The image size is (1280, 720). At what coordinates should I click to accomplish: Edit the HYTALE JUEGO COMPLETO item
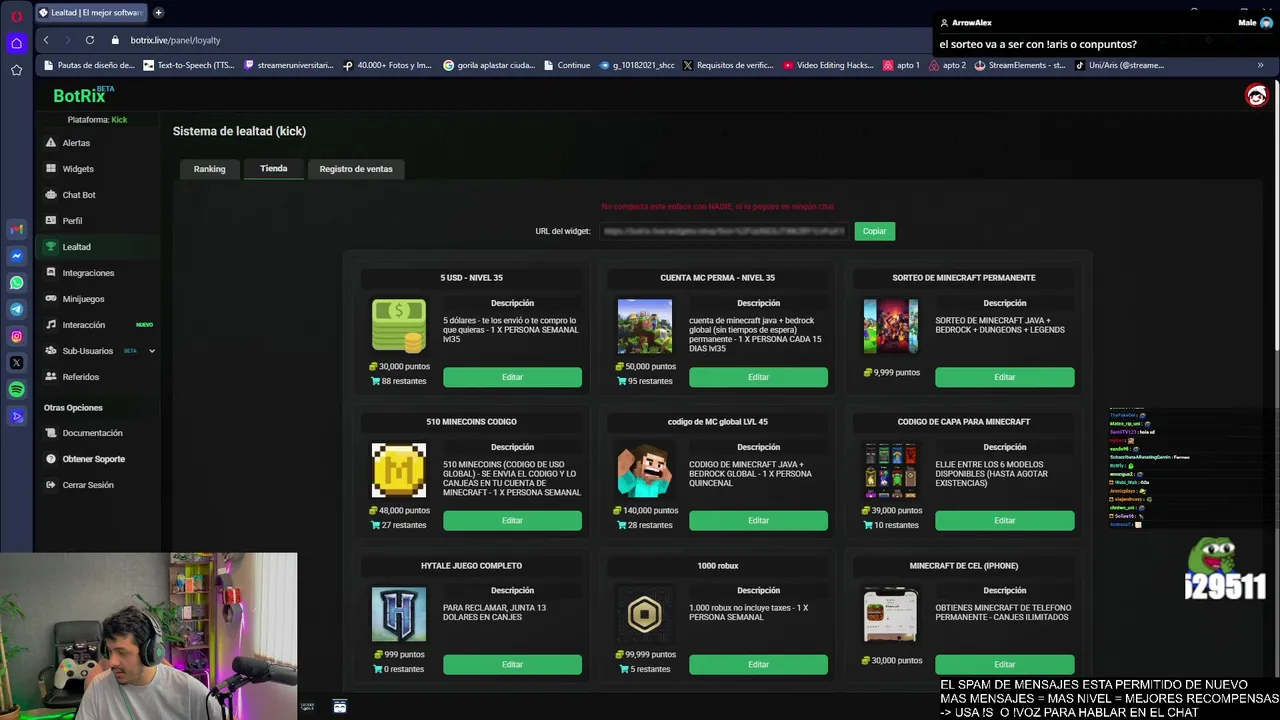512,664
